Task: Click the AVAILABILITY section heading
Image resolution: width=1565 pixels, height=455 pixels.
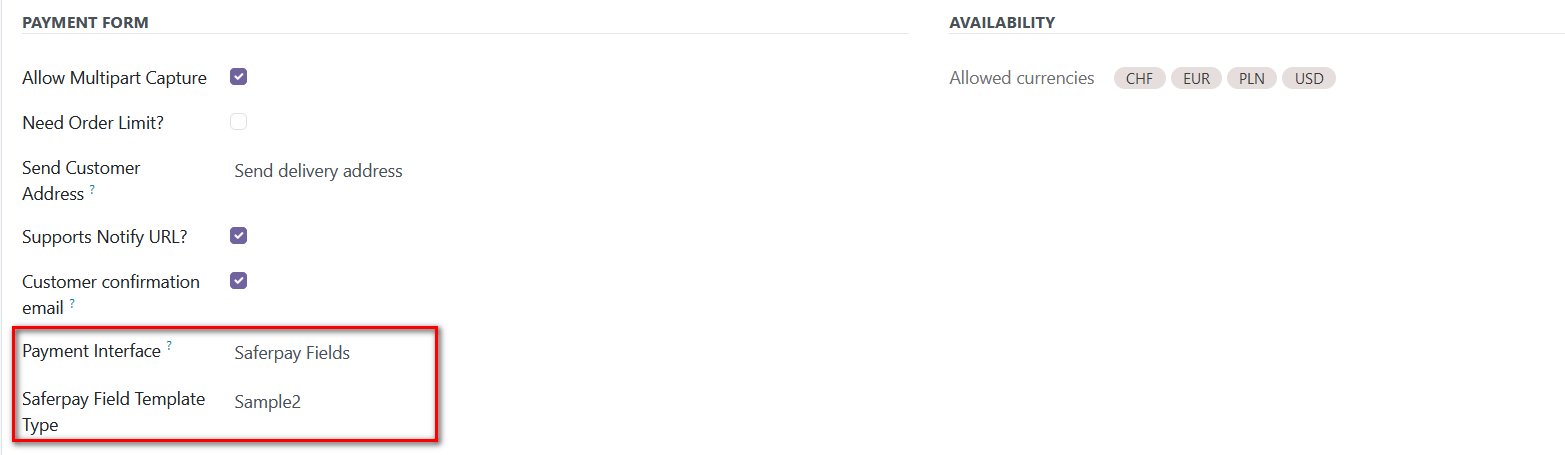Action: point(1002,22)
